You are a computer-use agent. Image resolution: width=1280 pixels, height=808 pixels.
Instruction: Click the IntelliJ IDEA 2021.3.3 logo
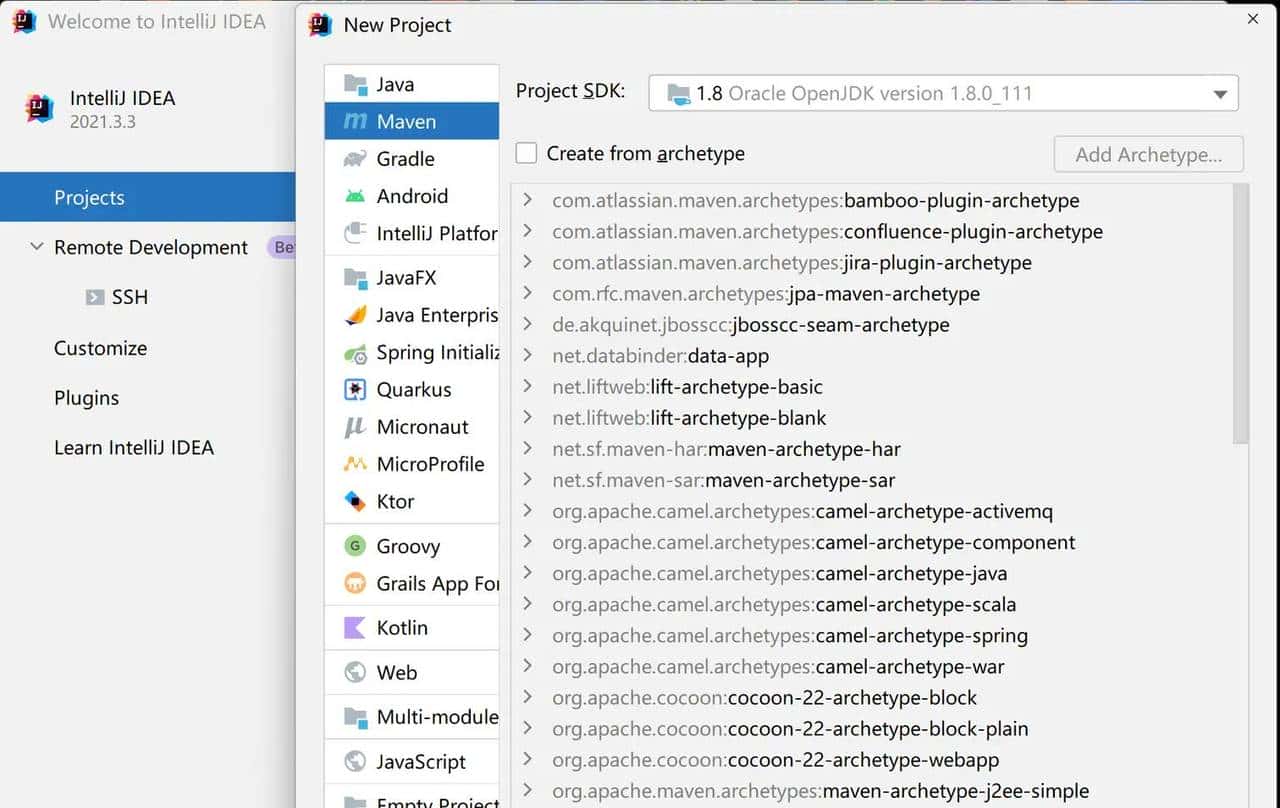39,108
